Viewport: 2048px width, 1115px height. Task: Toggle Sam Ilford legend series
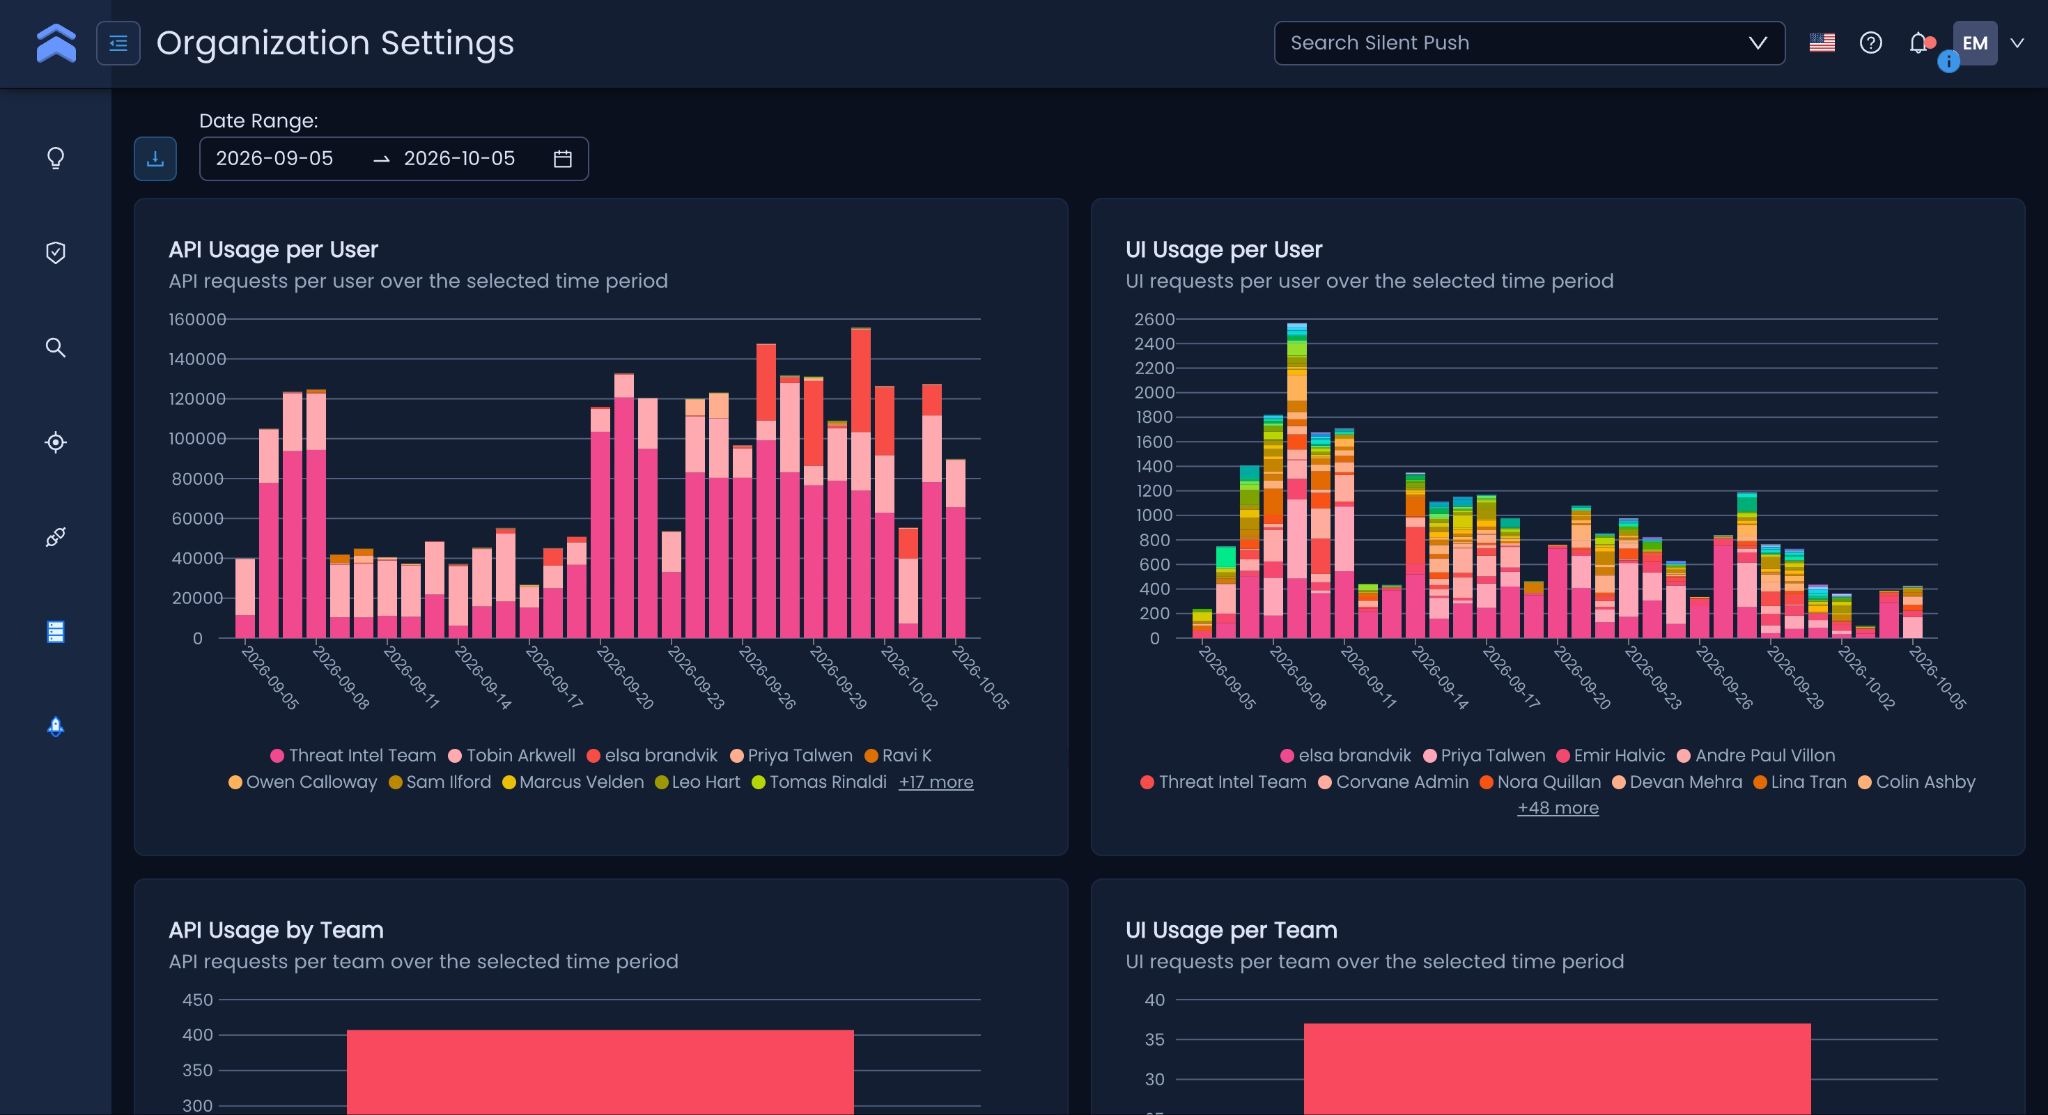click(x=440, y=782)
